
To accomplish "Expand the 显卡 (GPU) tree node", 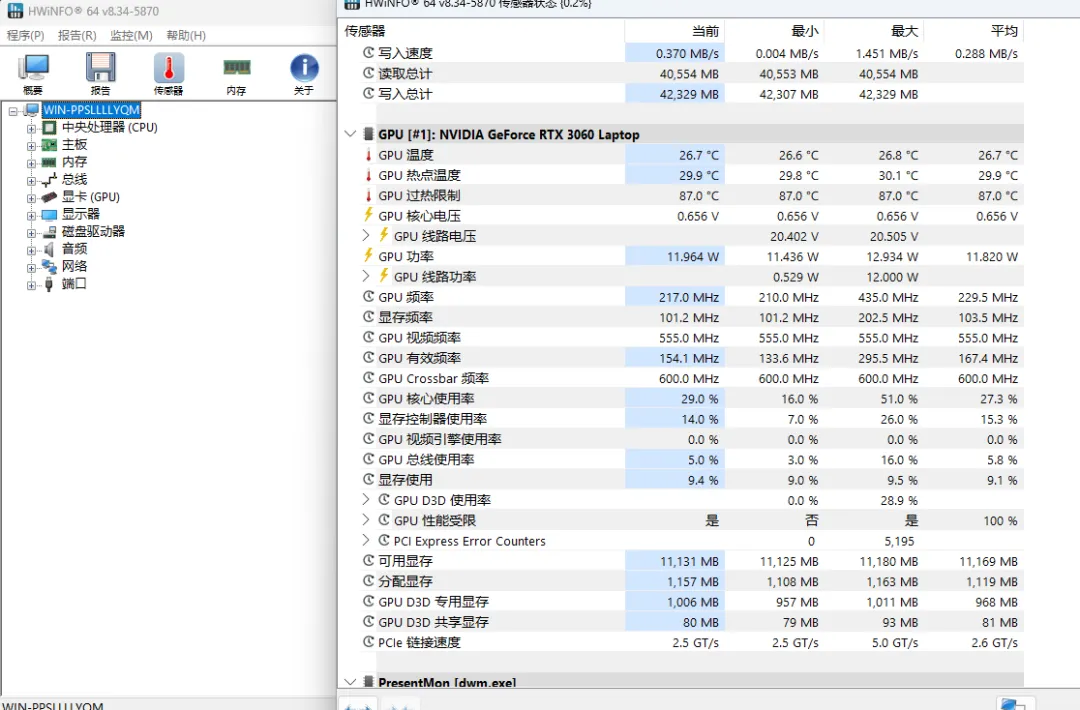I will 31,198.
